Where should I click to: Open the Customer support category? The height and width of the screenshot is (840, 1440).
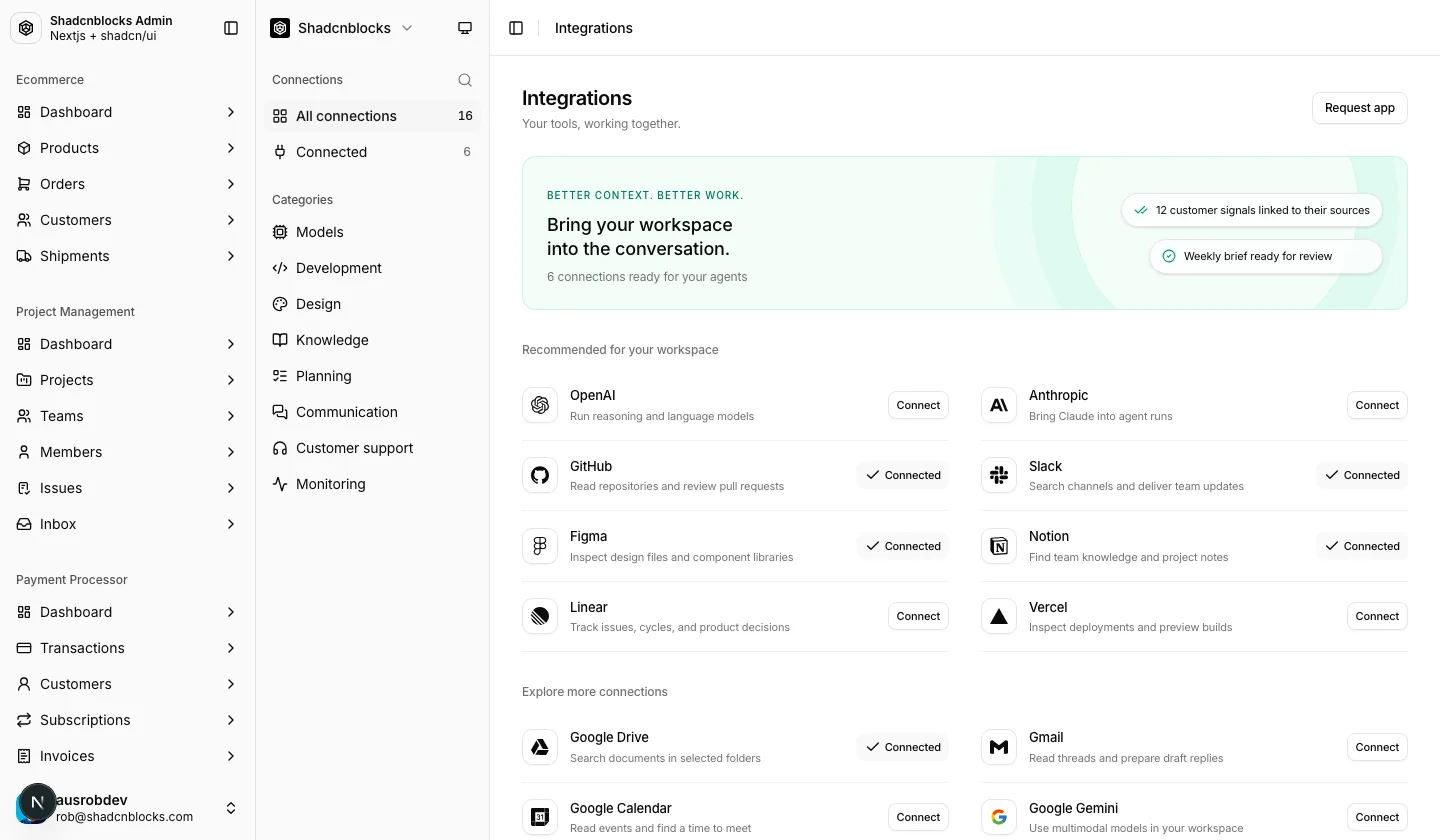[373, 448]
